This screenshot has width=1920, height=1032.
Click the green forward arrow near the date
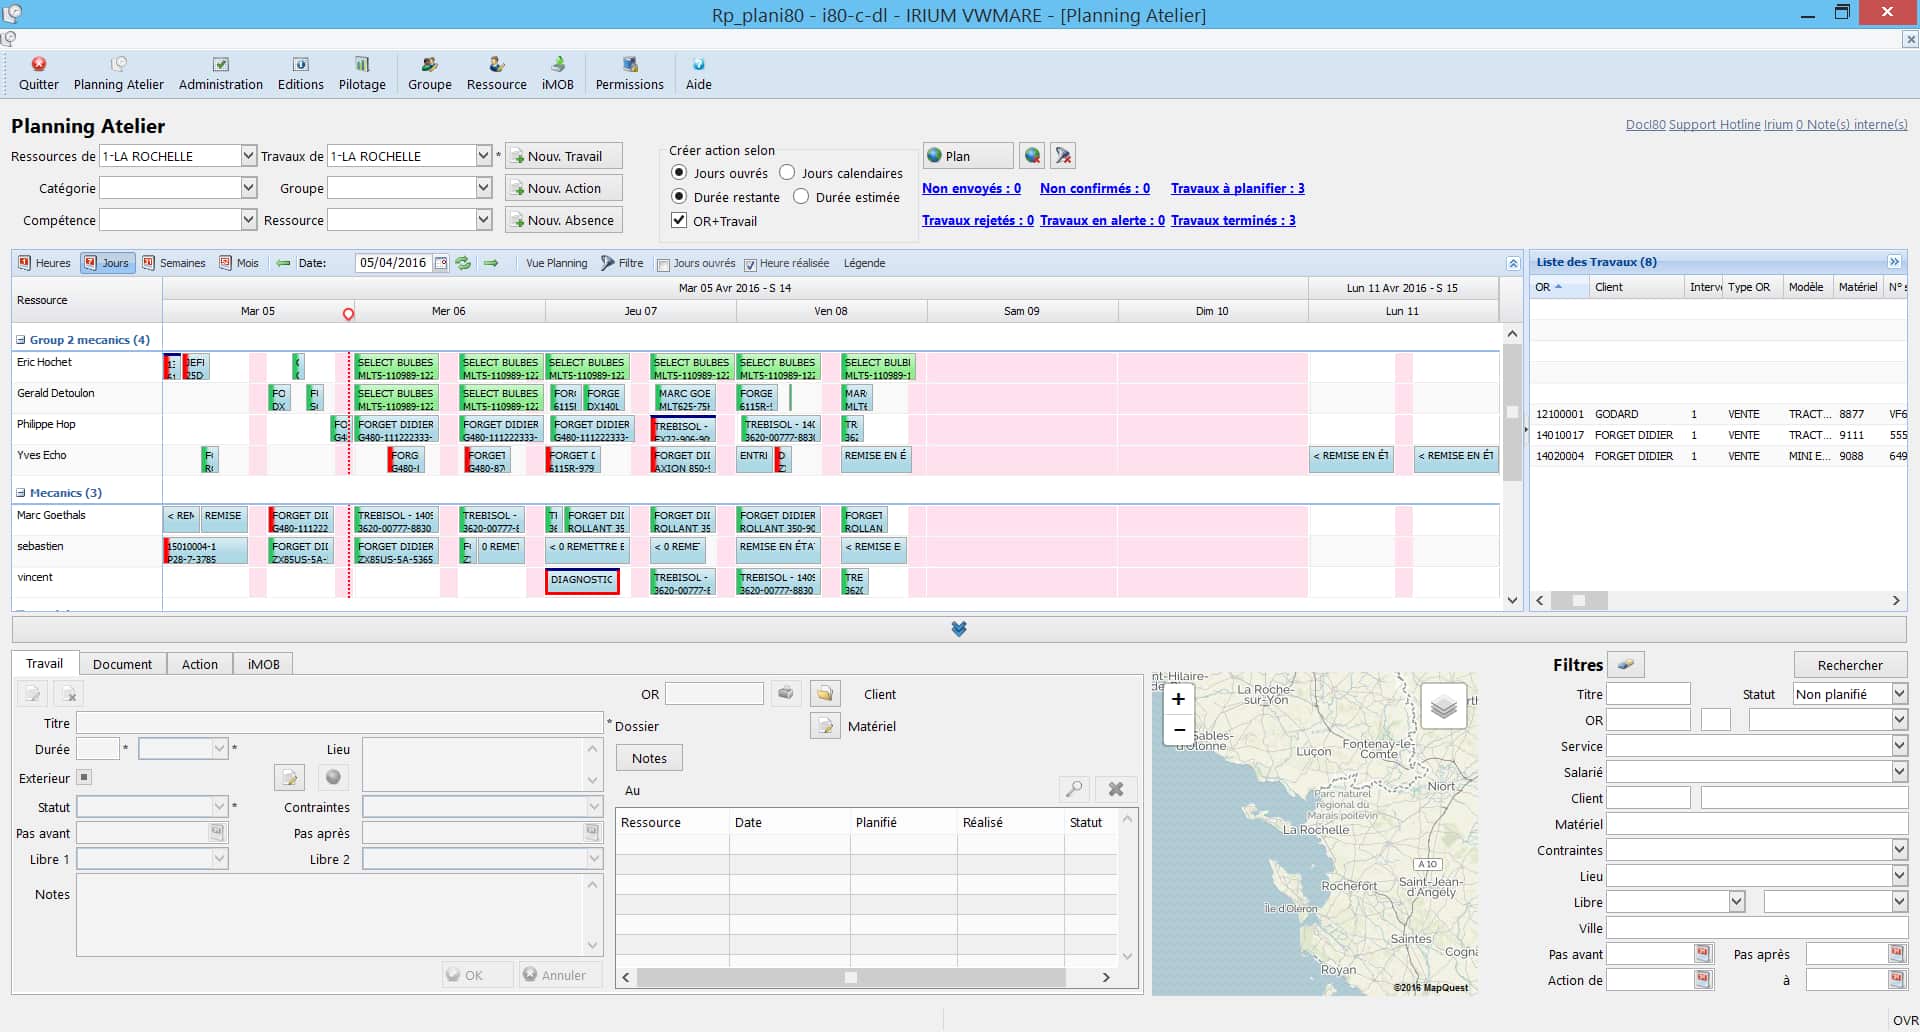(x=491, y=263)
